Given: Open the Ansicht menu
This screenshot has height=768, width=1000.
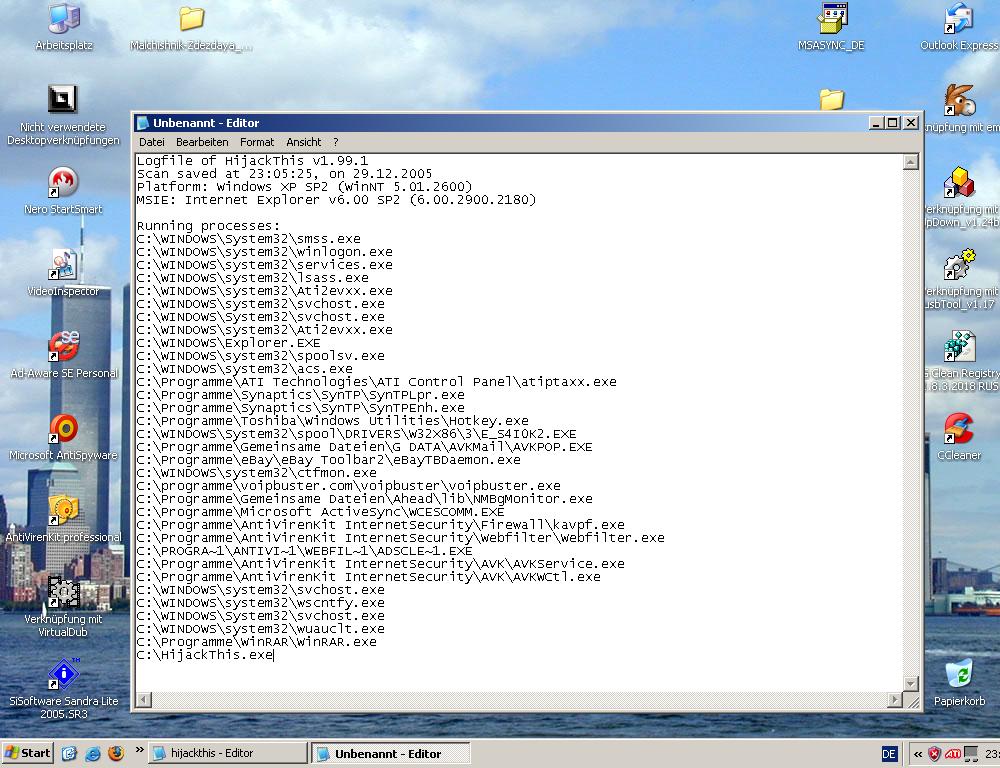Looking at the screenshot, I should pyautogui.click(x=304, y=142).
